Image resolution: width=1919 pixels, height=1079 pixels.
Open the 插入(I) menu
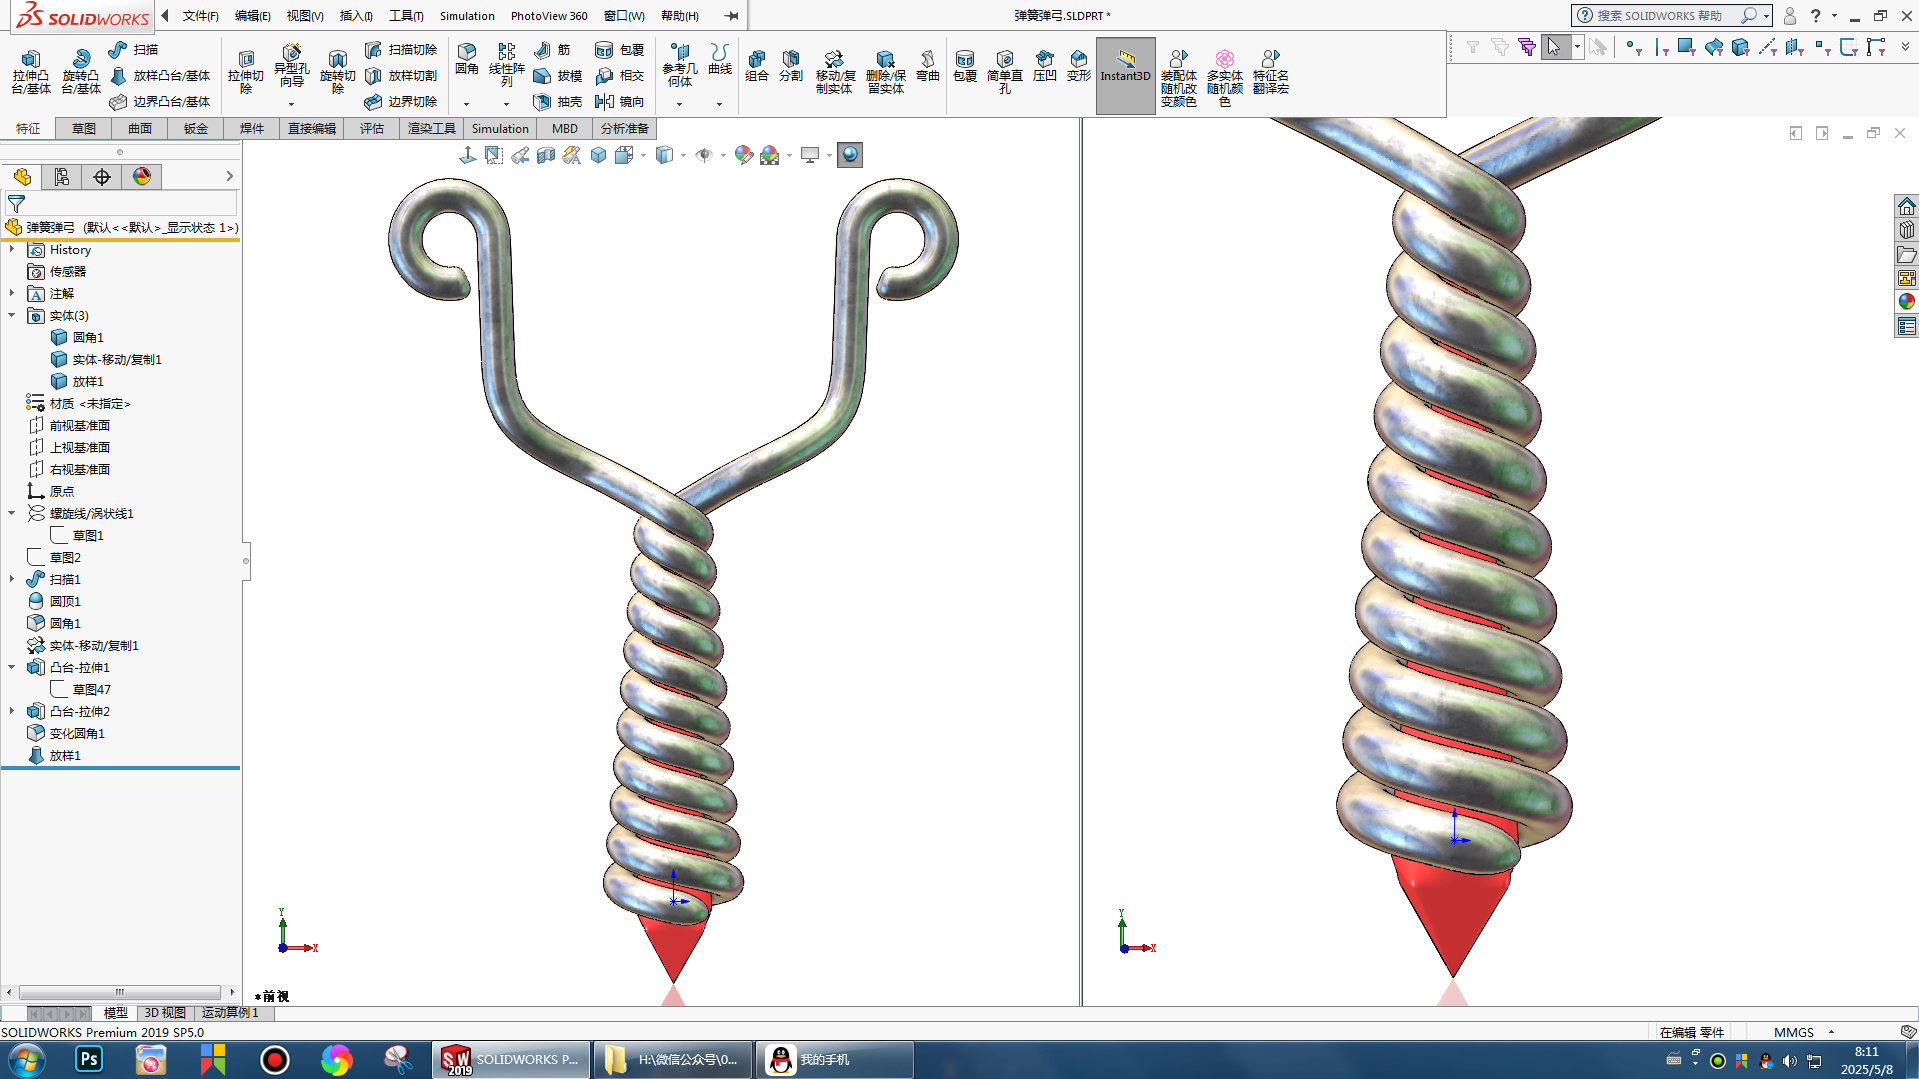tap(356, 16)
